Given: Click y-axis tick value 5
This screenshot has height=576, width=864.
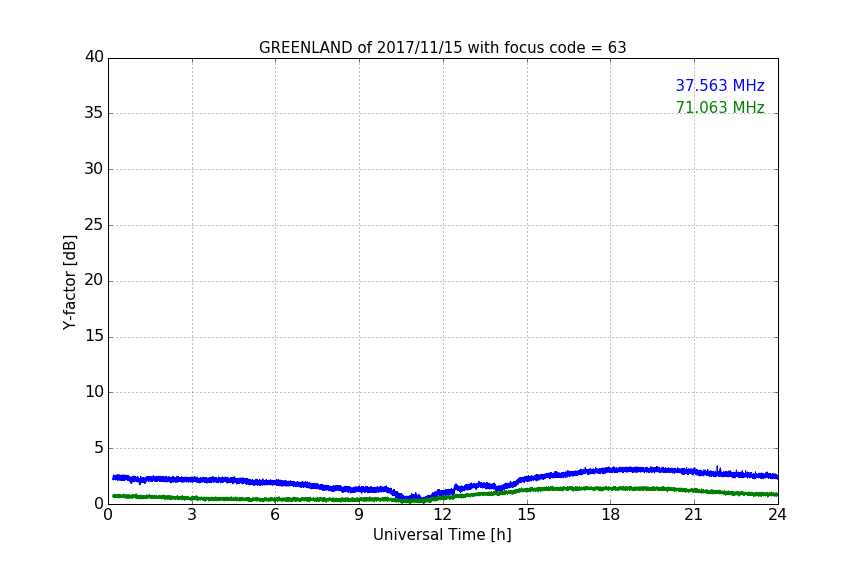Looking at the screenshot, I should tap(99, 448).
